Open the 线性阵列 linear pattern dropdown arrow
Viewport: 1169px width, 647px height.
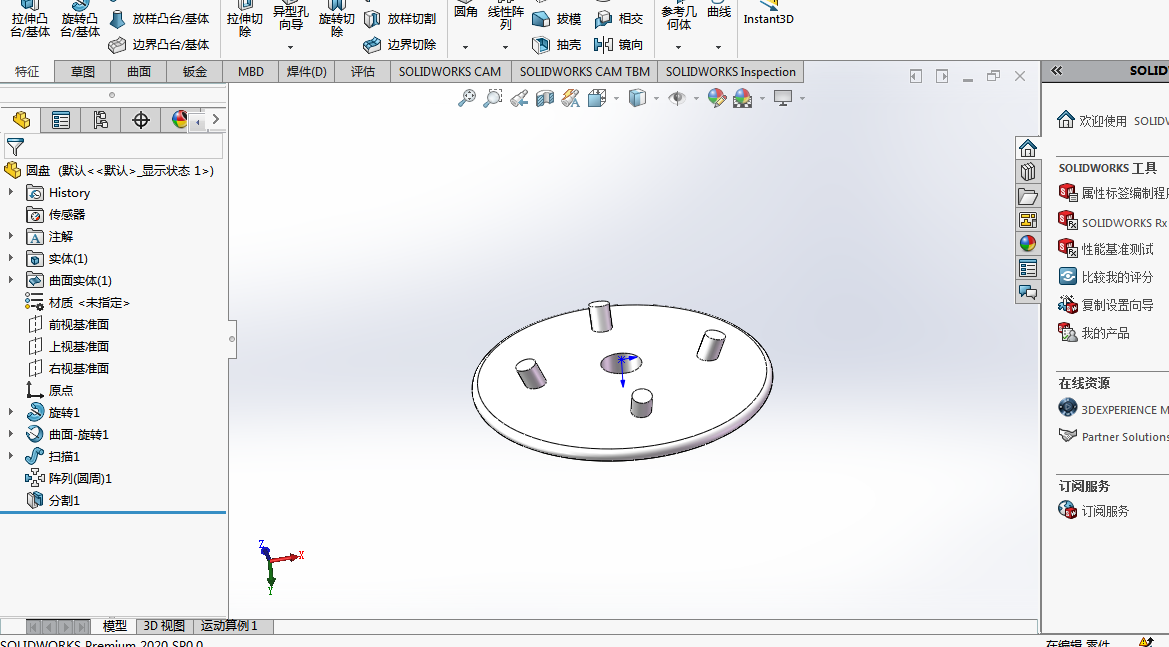(x=505, y=47)
